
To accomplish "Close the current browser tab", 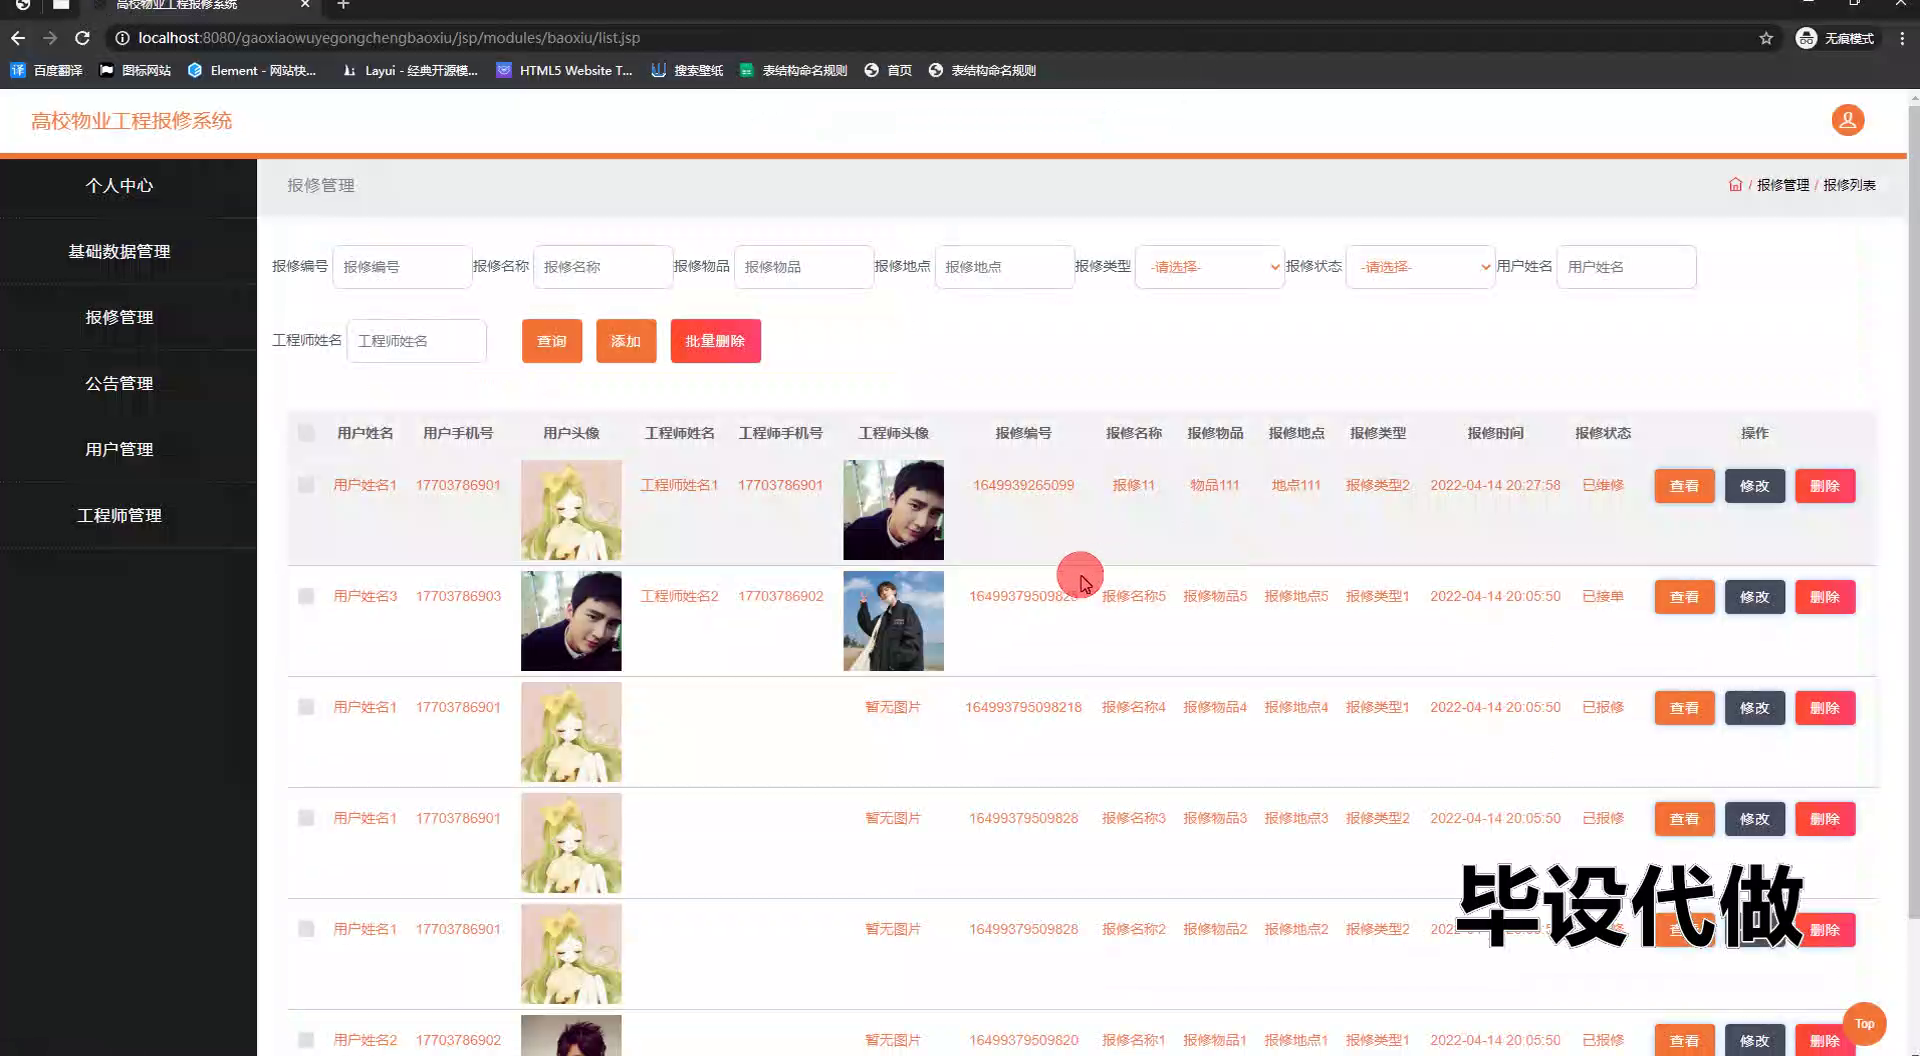I will [305, 5].
